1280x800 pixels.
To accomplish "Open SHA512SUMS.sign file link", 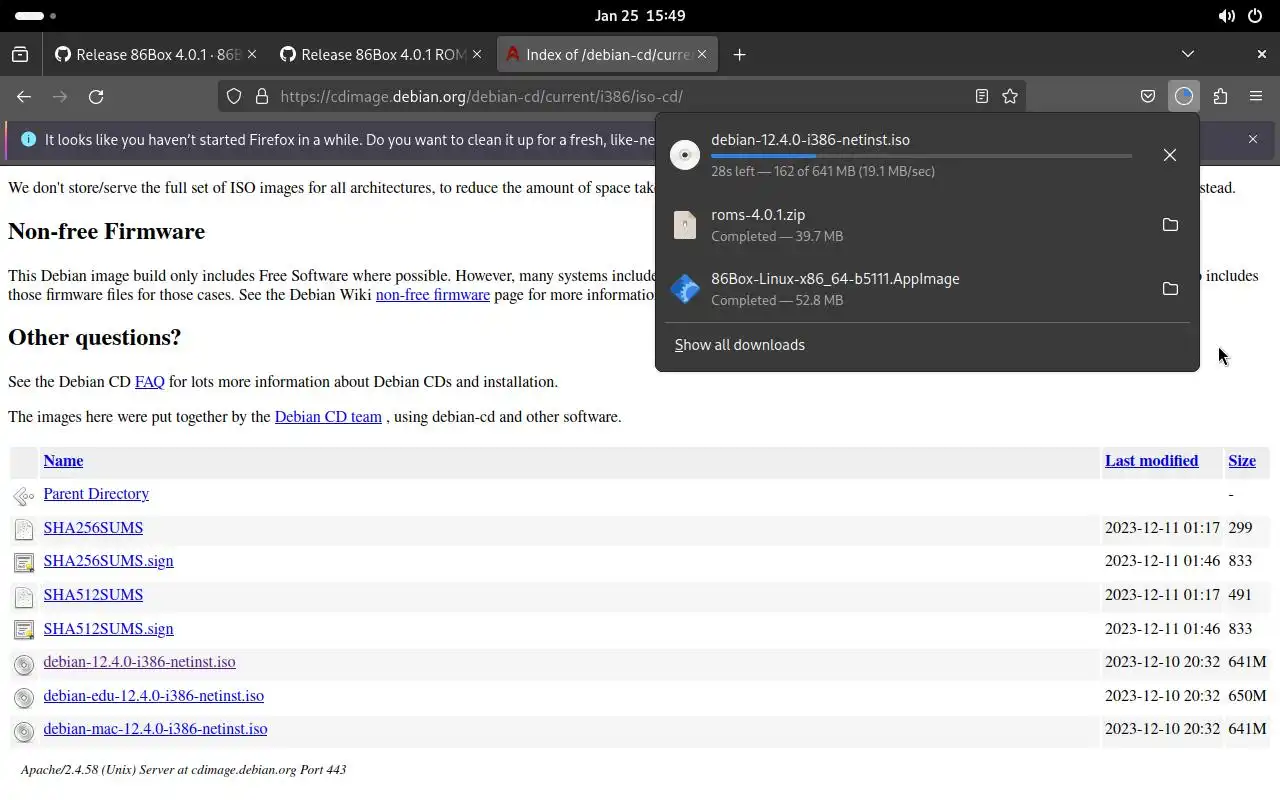I will [108, 629].
